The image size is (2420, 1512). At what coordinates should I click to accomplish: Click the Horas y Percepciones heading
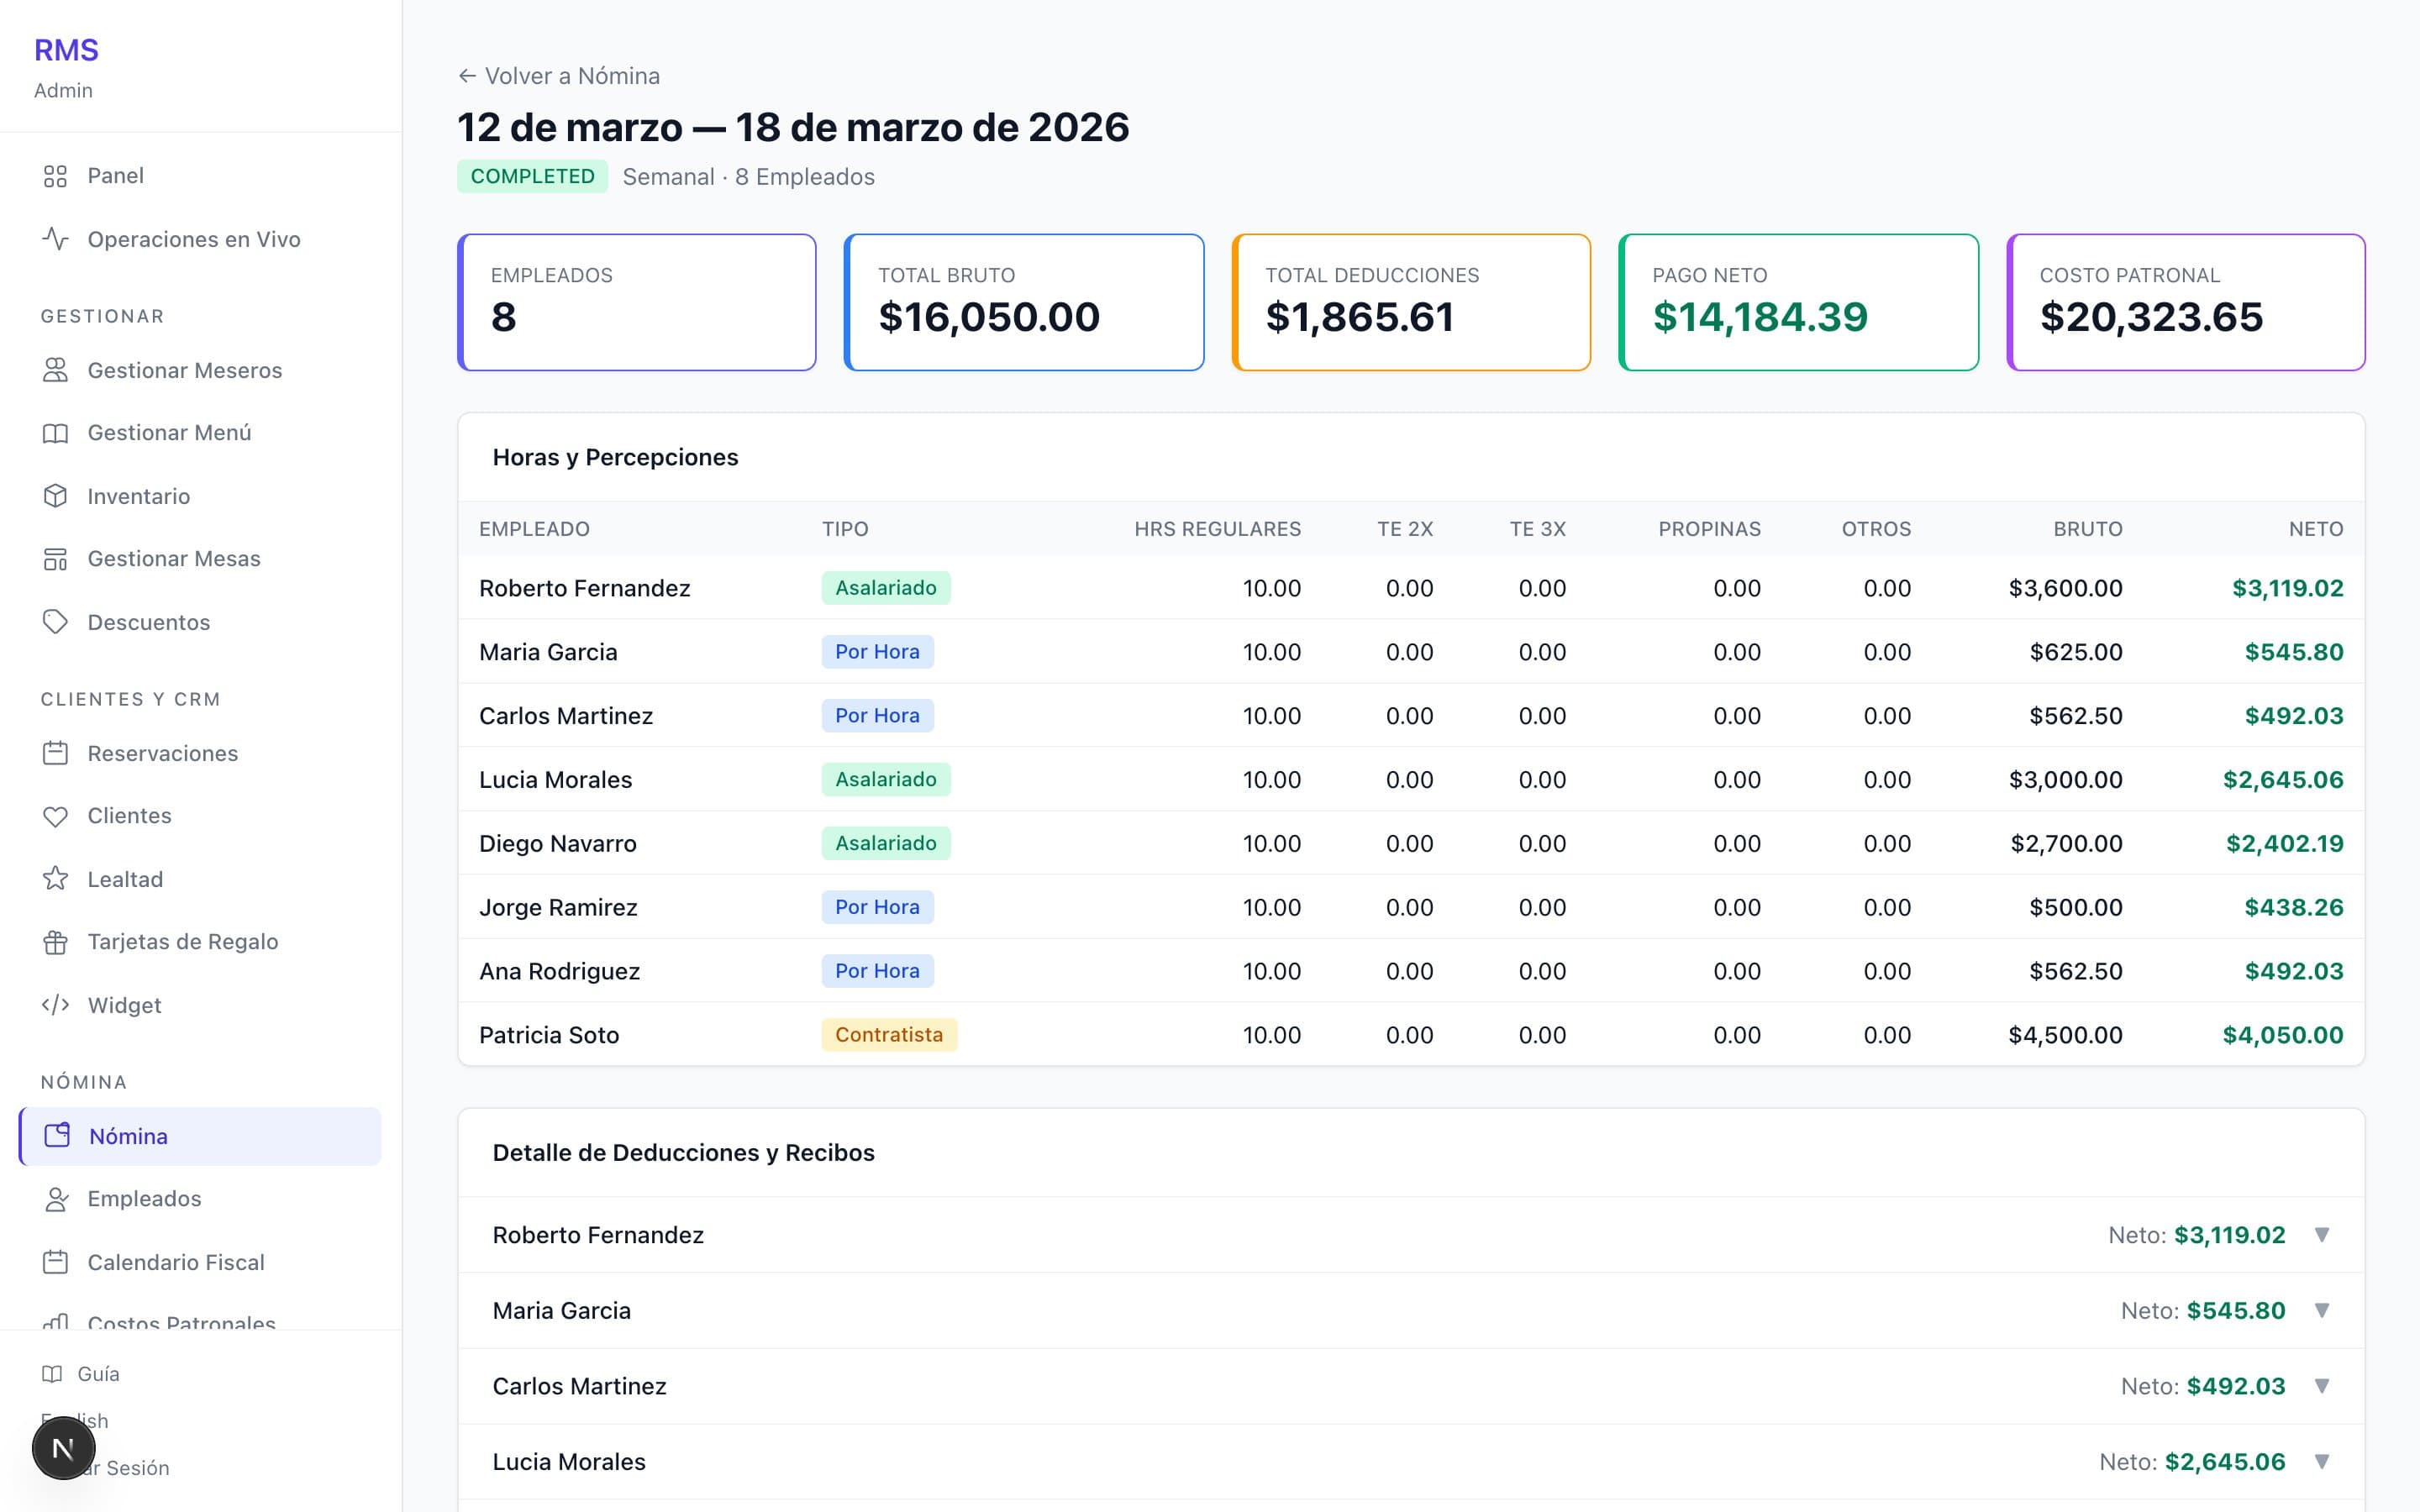click(615, 457)
